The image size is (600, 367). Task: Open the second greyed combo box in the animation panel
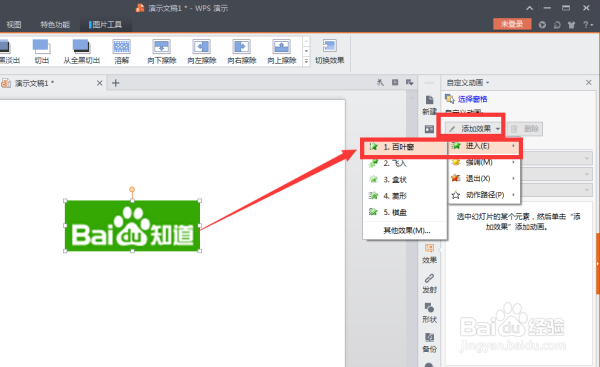coord(556,174)
